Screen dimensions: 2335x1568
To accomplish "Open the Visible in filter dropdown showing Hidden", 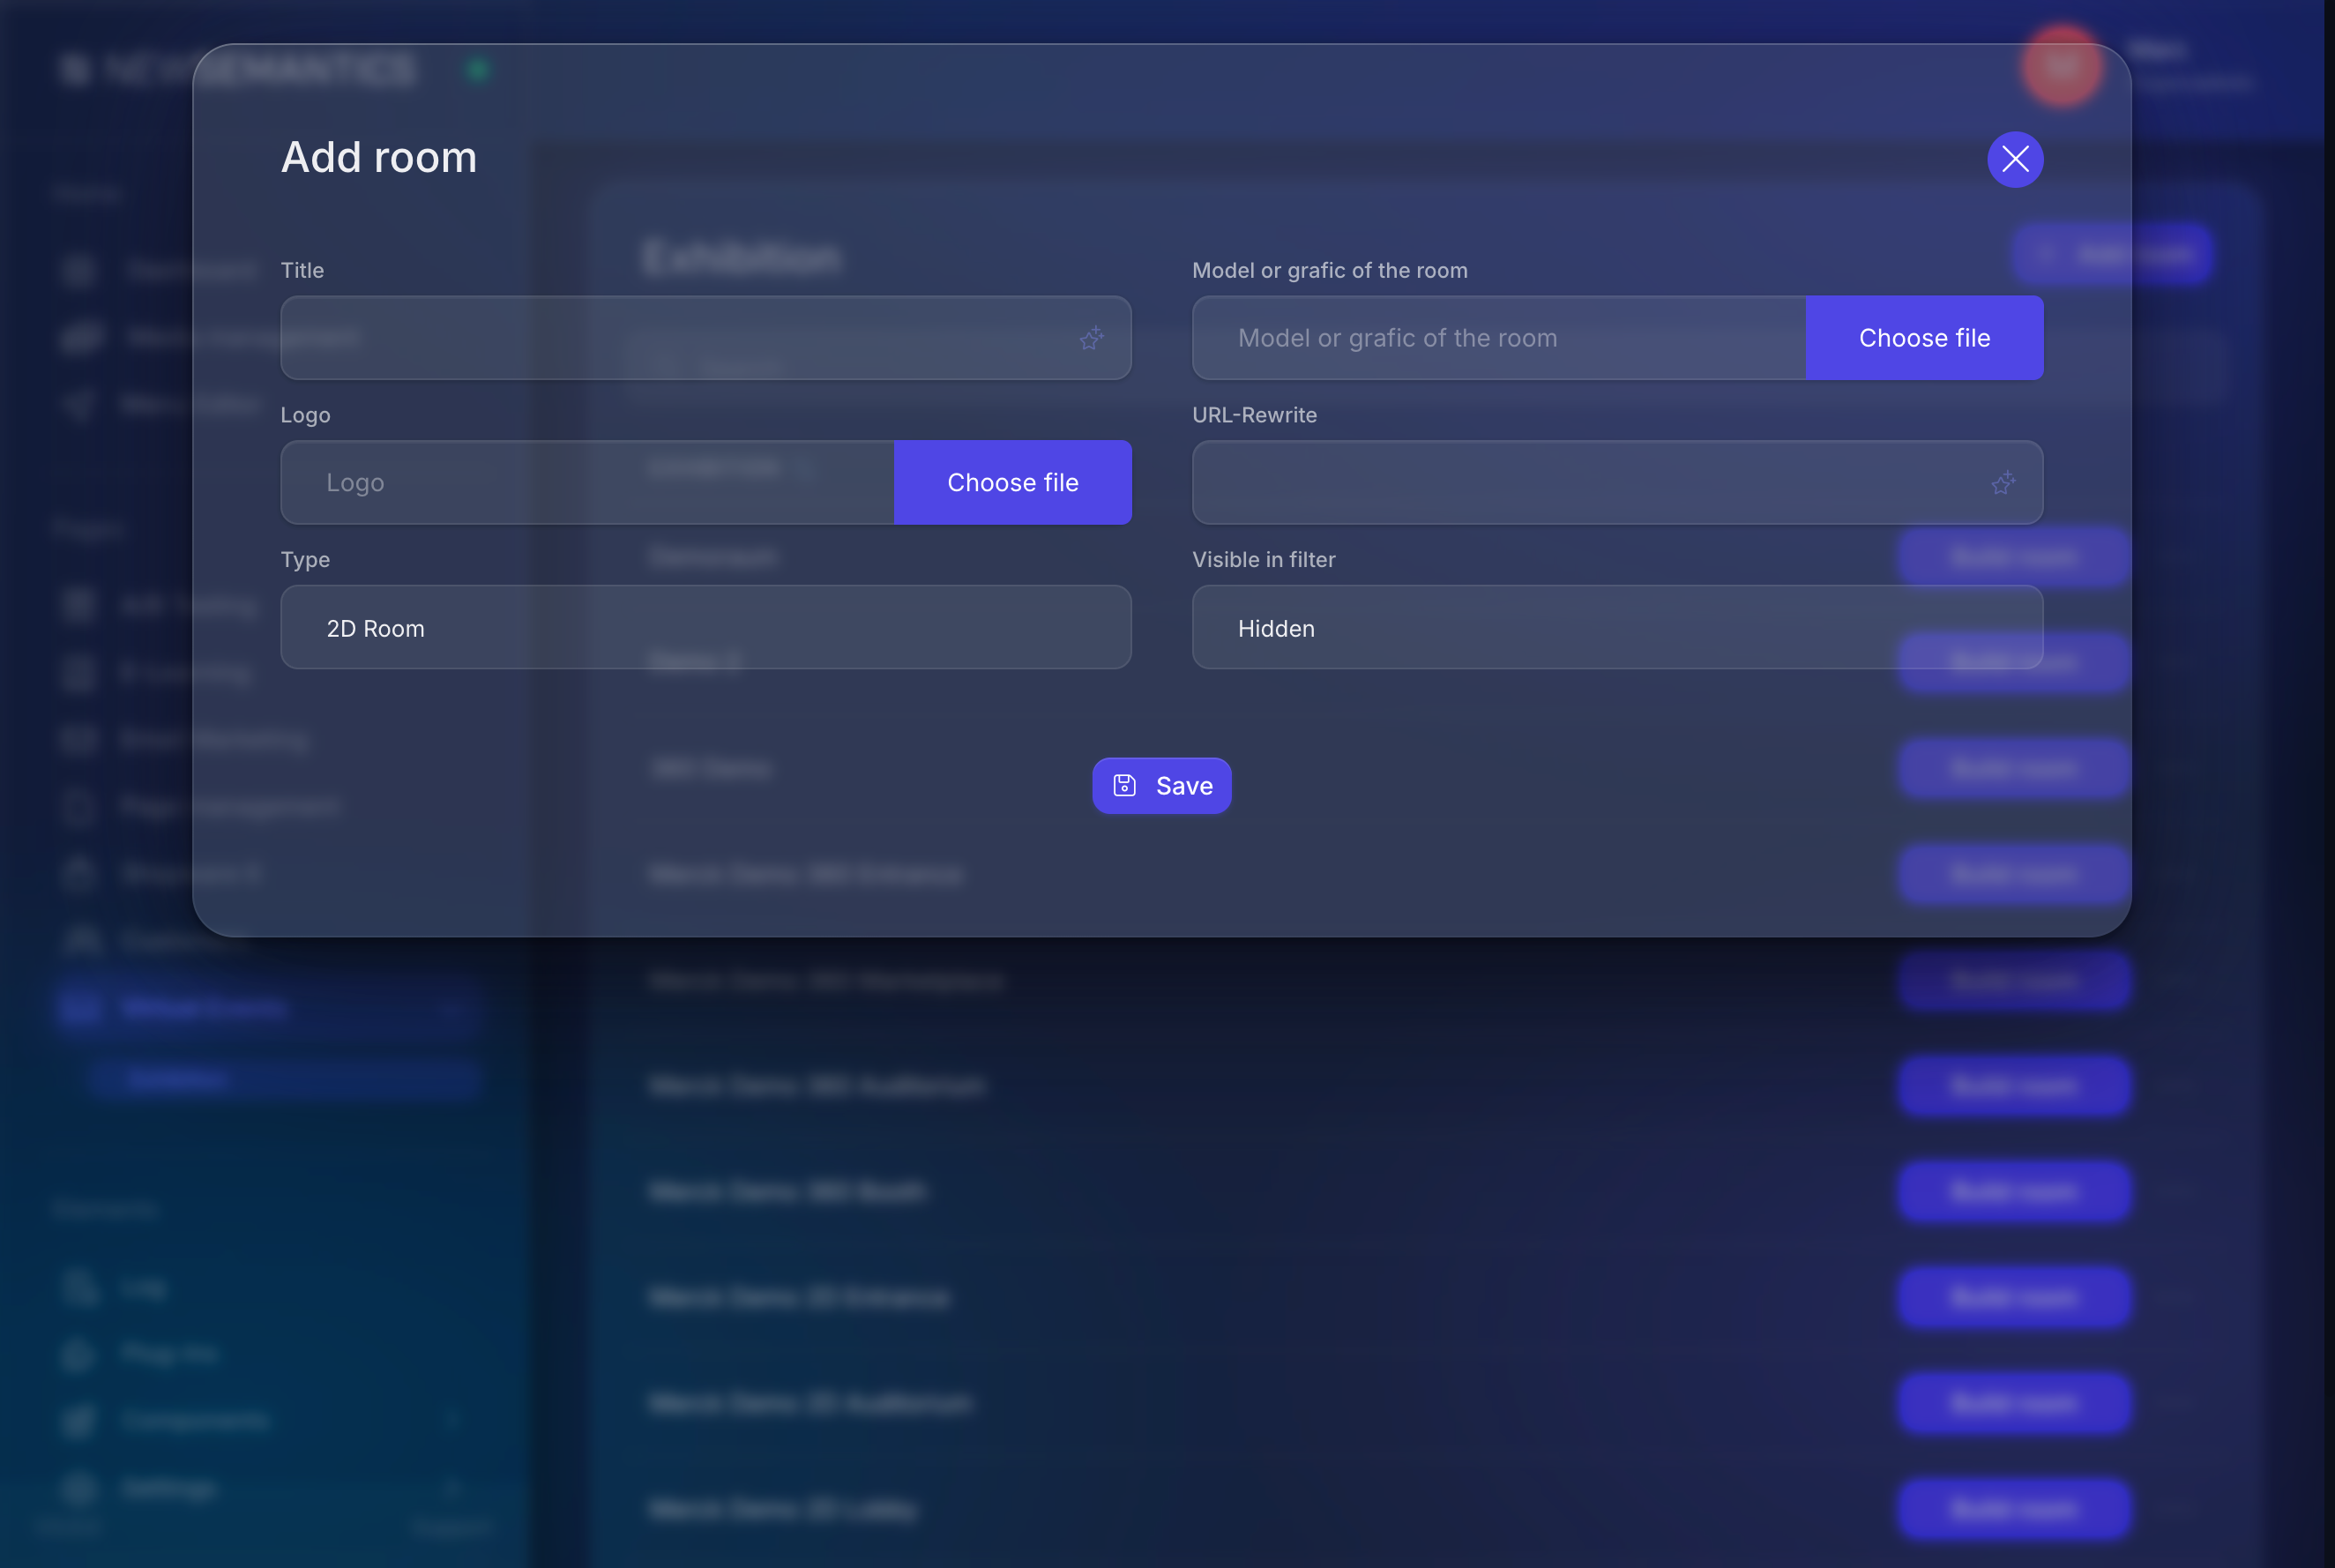I will tap(1617, 627).
